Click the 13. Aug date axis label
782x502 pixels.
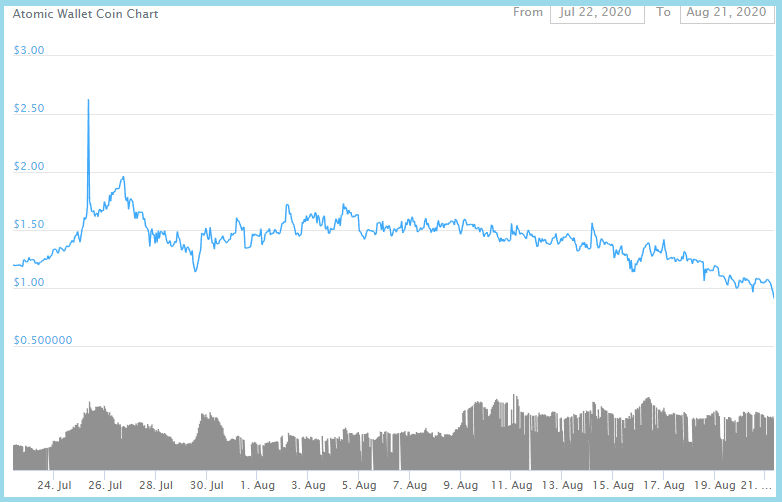[x=562, y=485]
